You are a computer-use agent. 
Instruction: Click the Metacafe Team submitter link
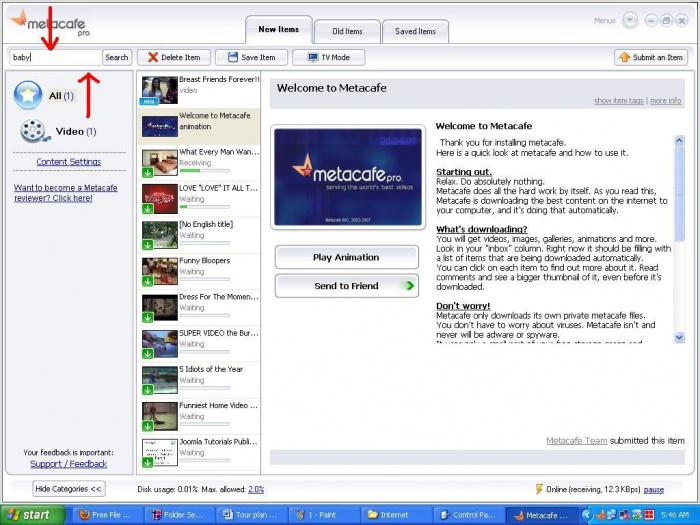(x=576, y=441)
